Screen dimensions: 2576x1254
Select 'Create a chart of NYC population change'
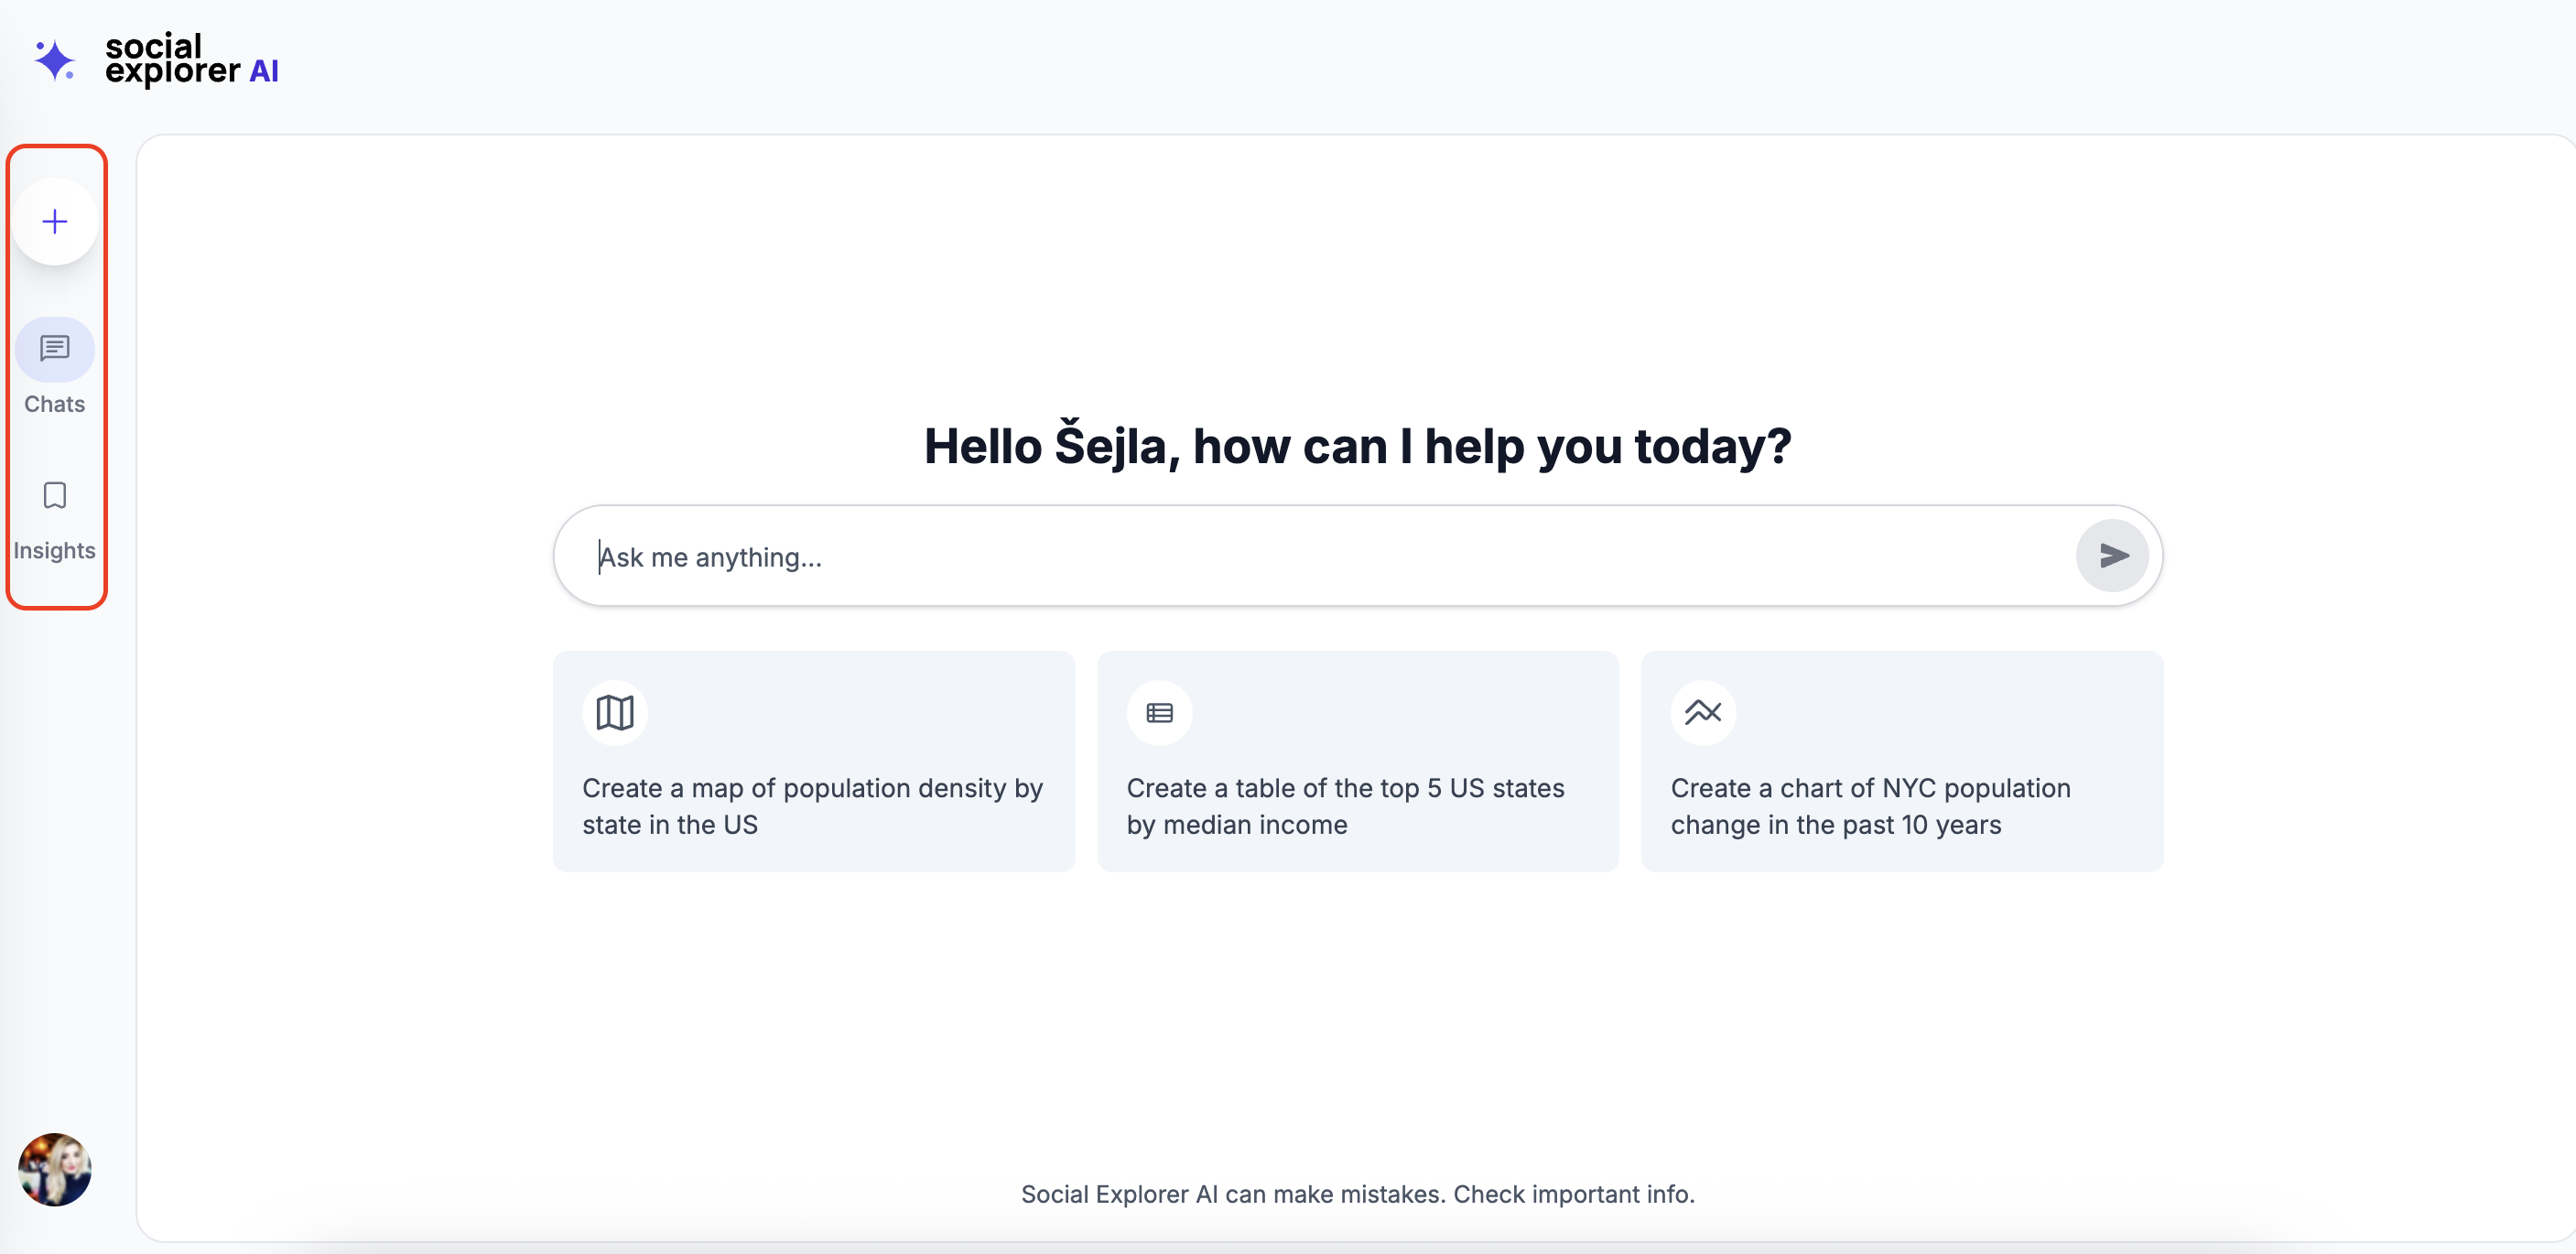1870,806
